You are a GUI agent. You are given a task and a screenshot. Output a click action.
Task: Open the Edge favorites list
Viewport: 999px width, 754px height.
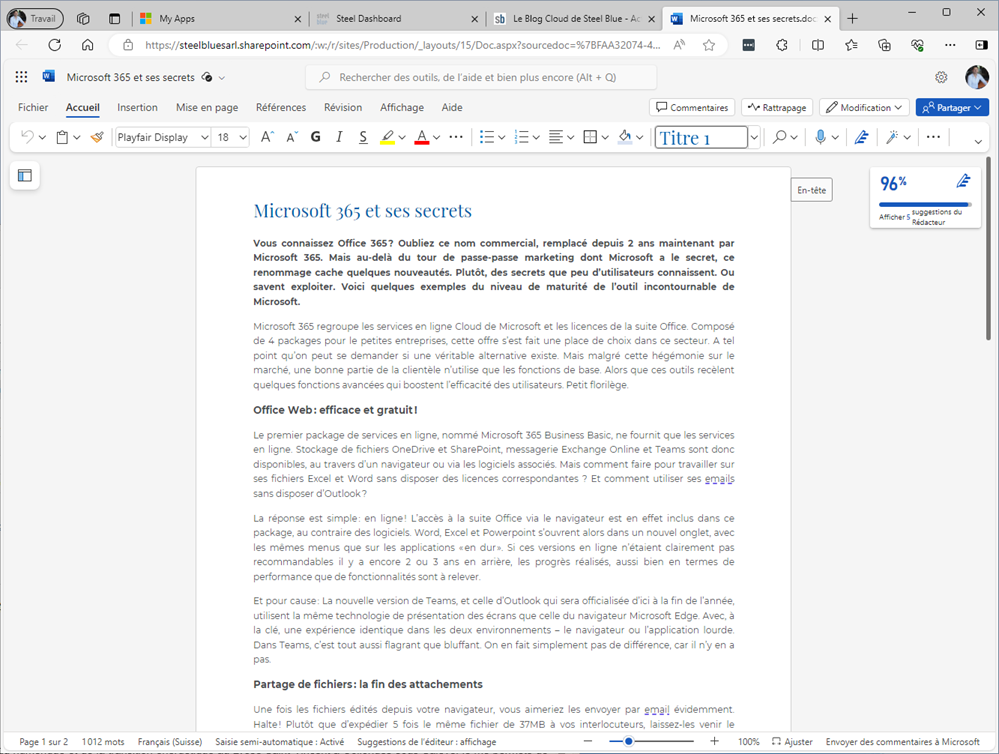[x=851, y=45]
